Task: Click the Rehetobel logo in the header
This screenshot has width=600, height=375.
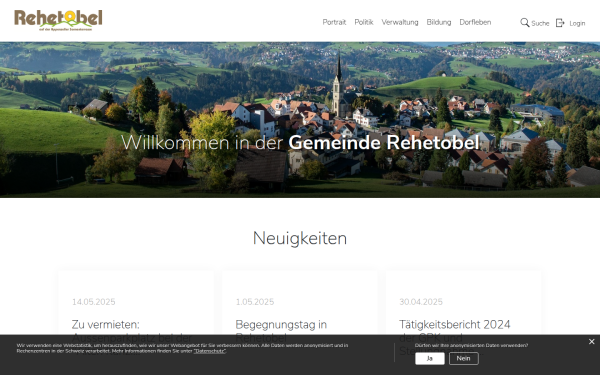Action: pyautogui.click(x=58, y=20)
